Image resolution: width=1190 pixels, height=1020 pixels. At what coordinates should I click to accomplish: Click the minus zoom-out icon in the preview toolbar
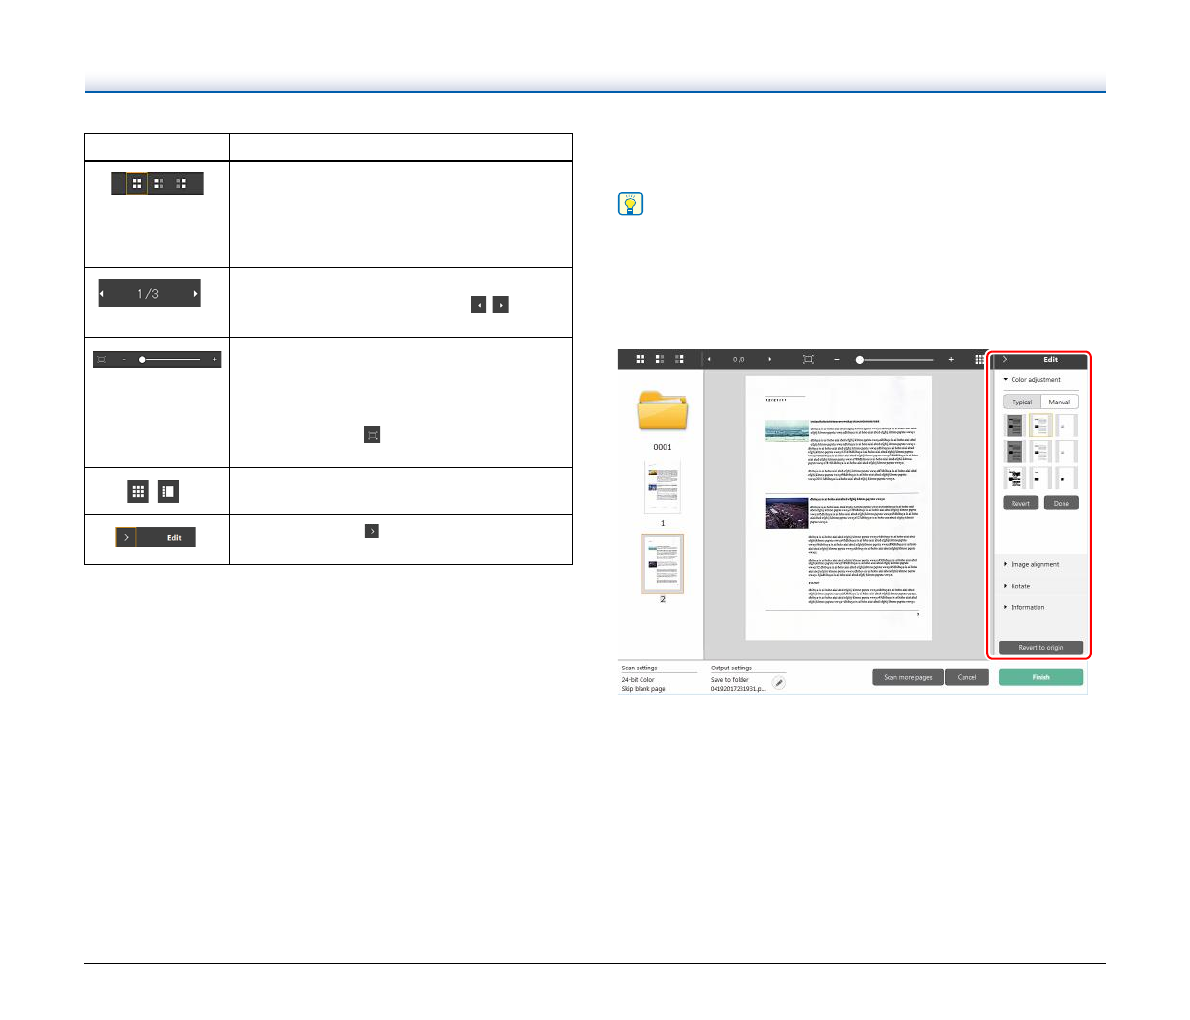(836, 359)
